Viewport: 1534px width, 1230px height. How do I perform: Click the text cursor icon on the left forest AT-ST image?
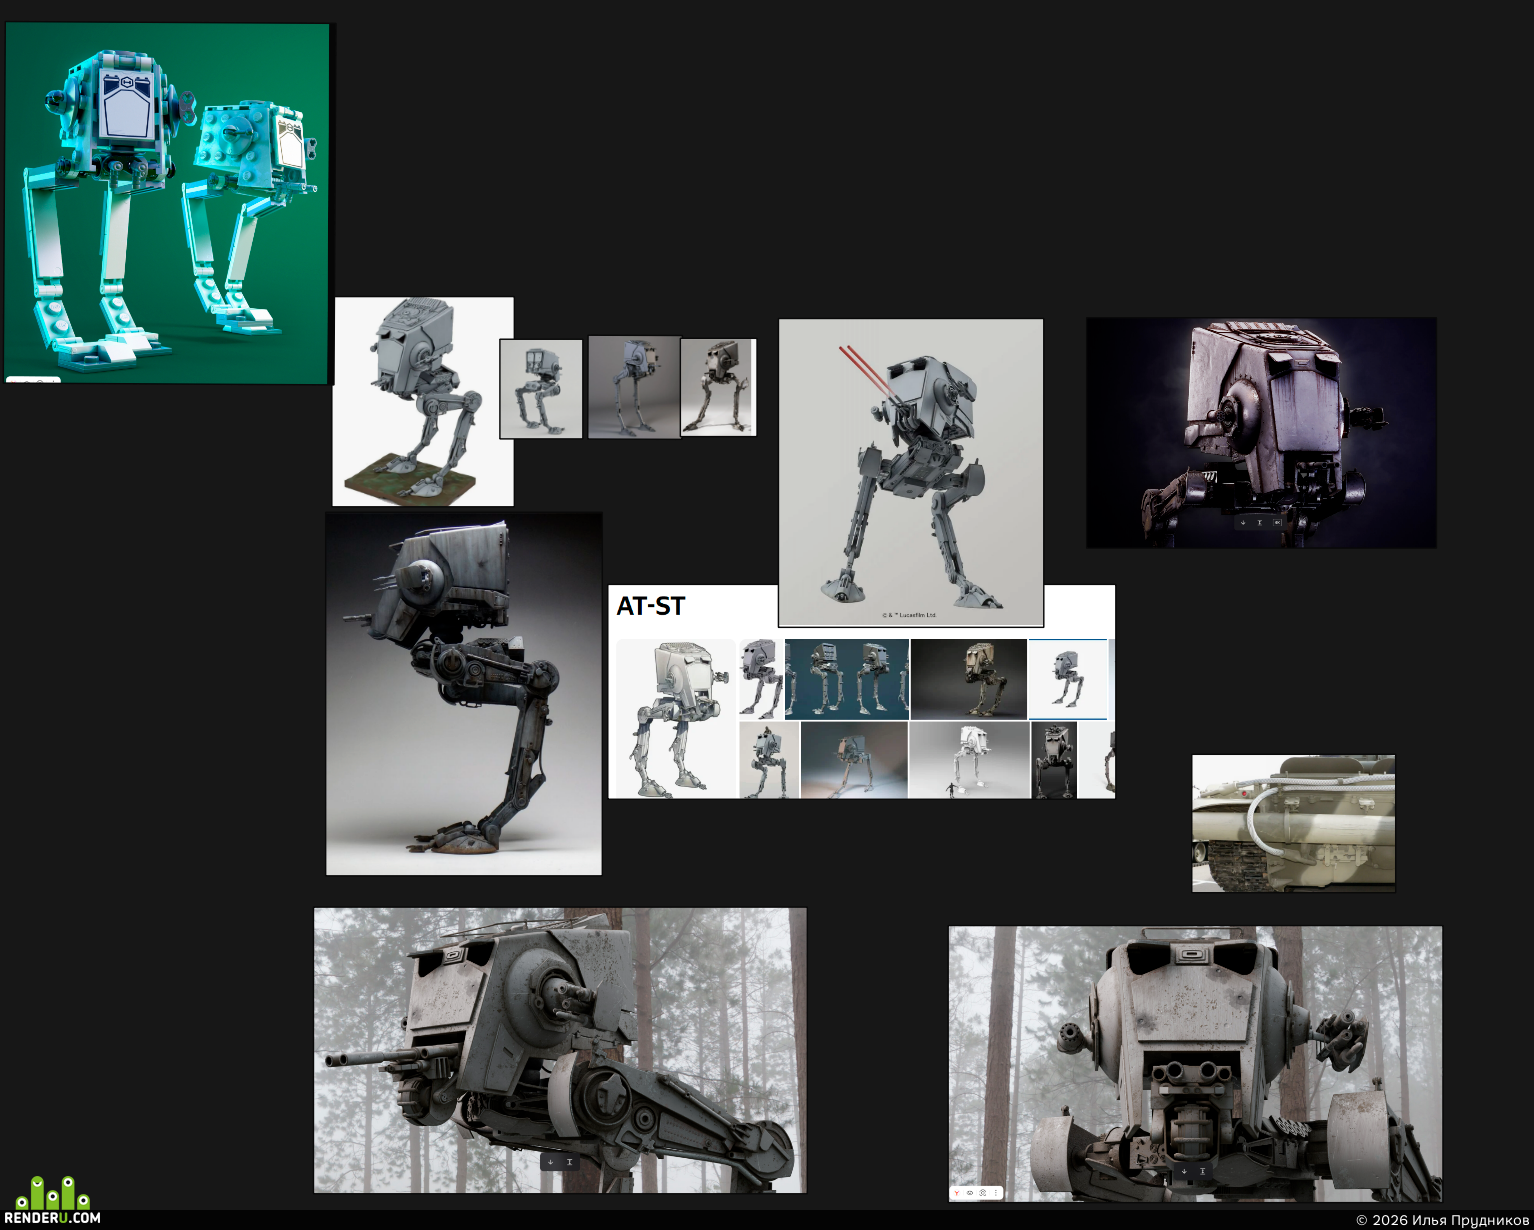coord(569,1162)
